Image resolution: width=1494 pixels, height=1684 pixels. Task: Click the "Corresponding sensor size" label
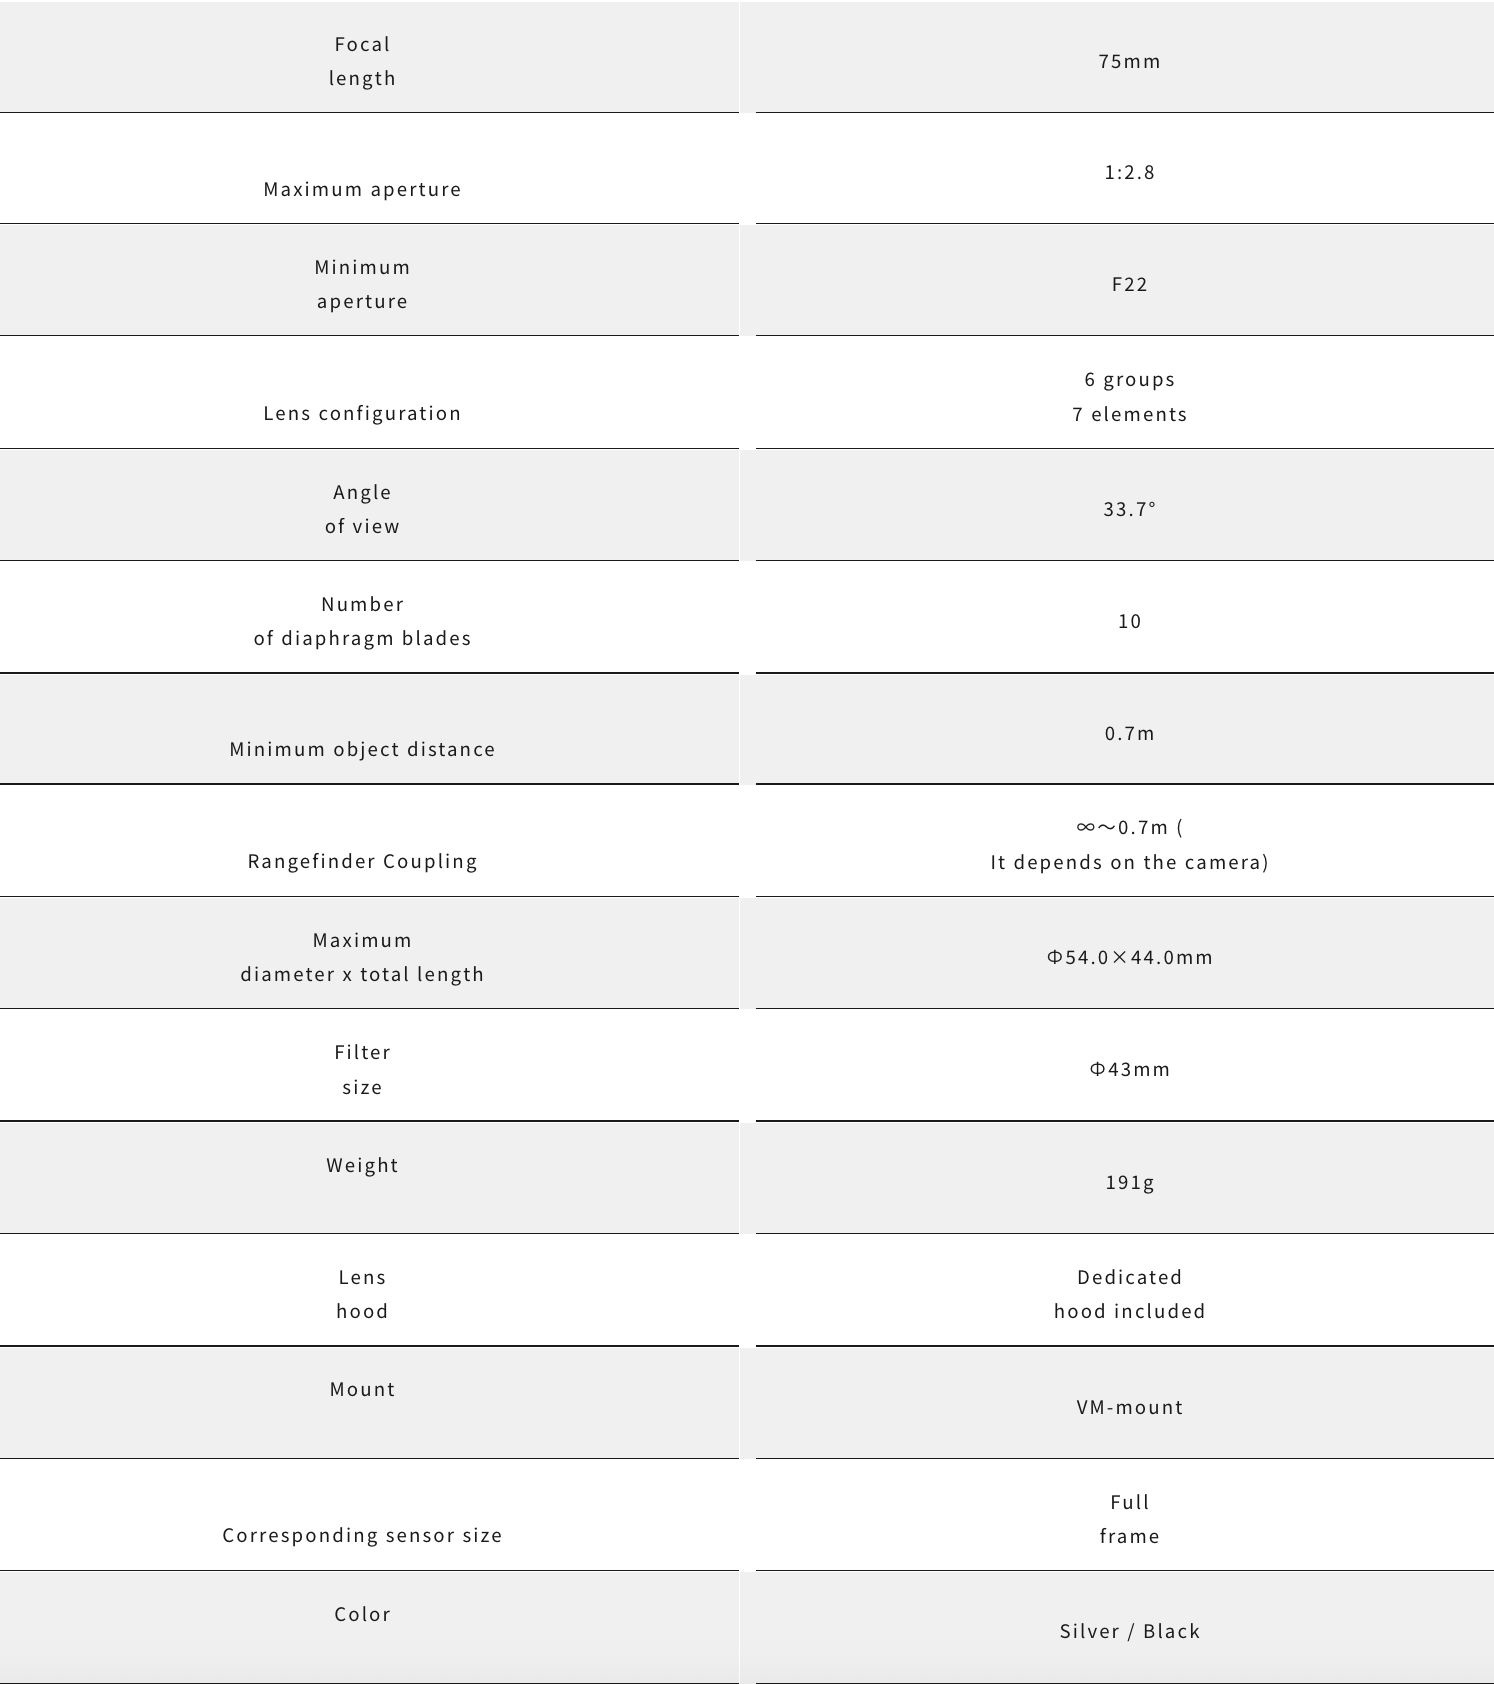pos(362,1535)
